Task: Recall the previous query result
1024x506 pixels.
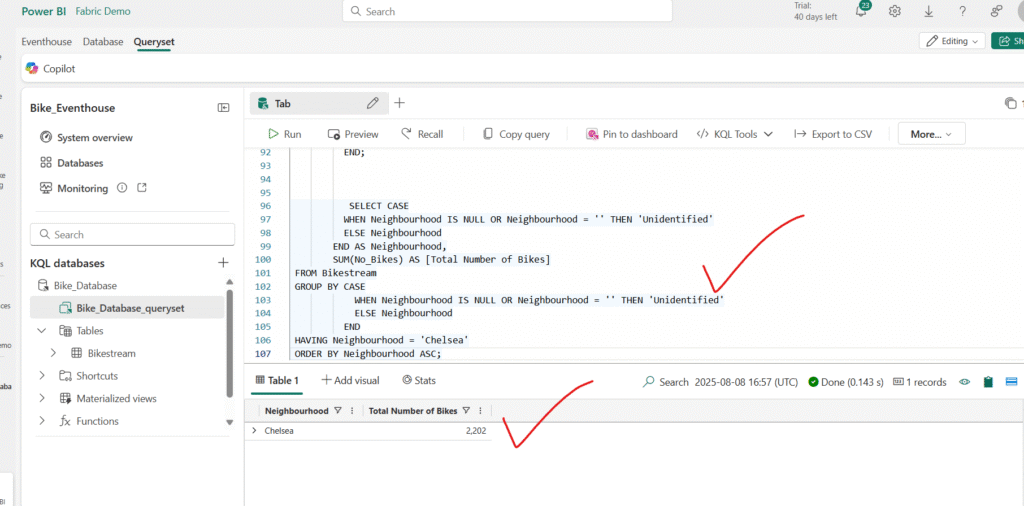Action: point(422,134)
